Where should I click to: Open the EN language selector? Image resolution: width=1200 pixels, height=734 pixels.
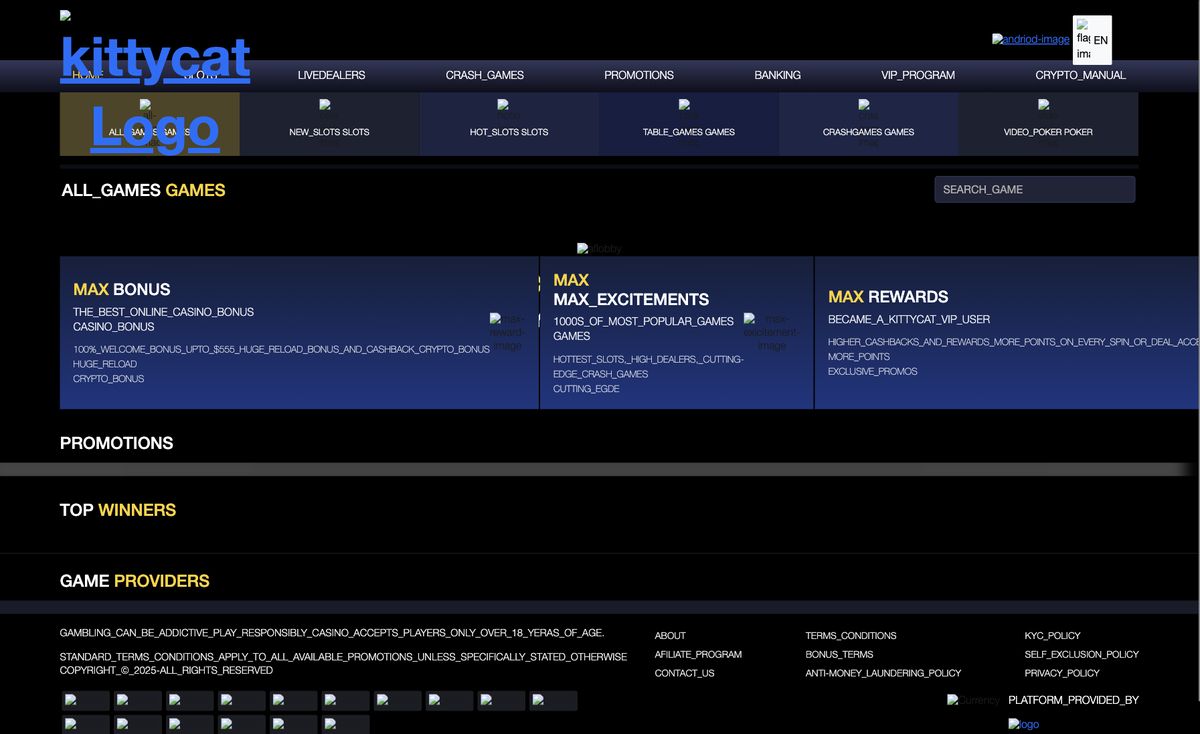(1092, 40)
